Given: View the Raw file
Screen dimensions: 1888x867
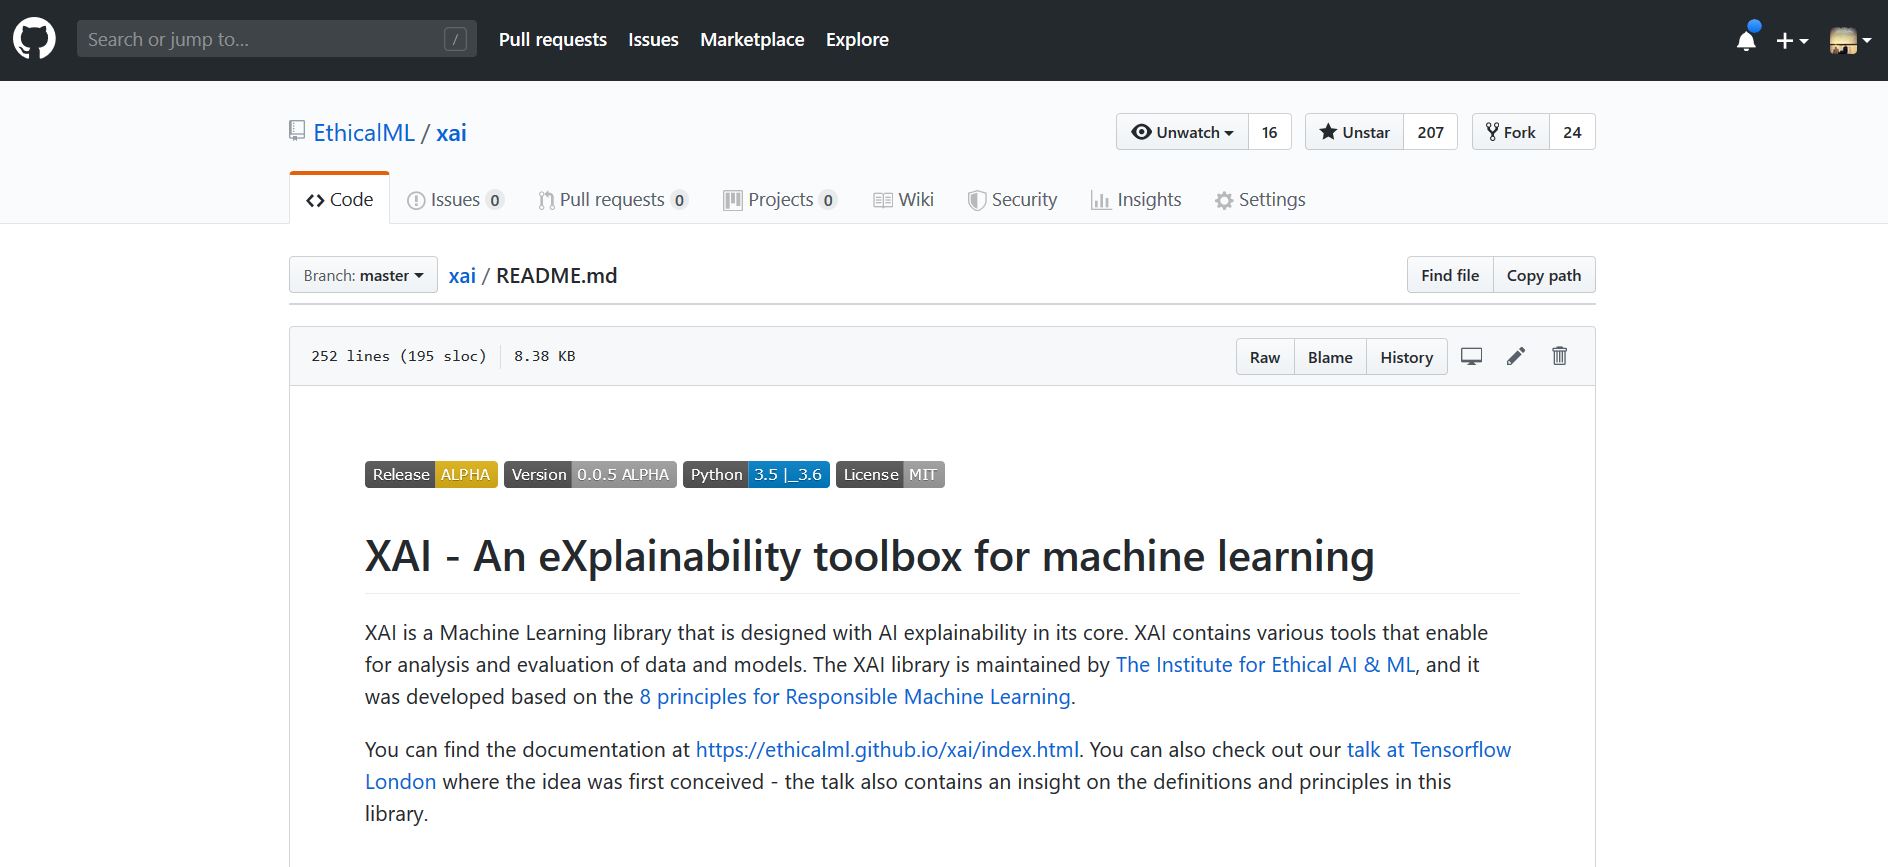Looking at the screenshot, I should tap(1265, 357).
